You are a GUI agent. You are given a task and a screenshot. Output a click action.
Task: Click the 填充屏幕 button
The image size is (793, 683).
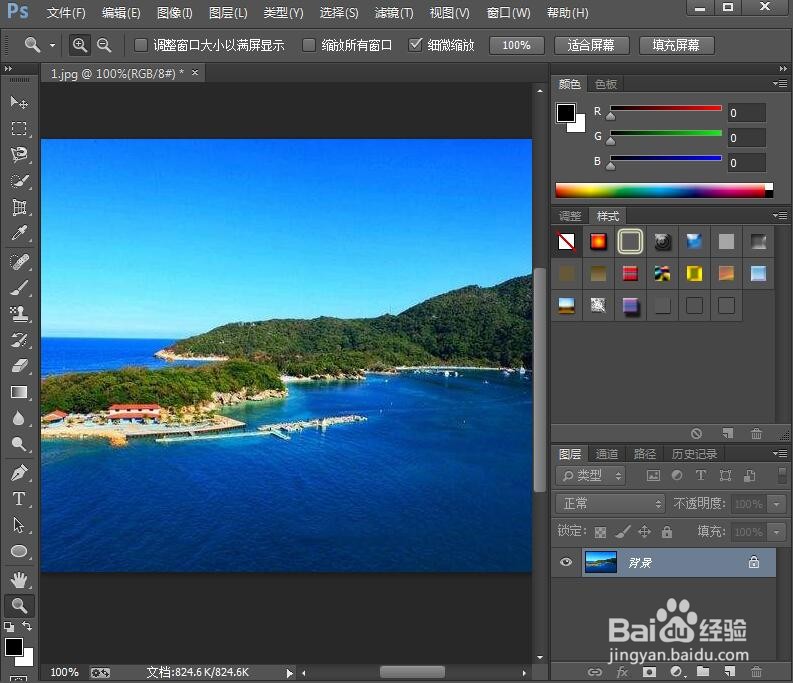coord(676,45)
